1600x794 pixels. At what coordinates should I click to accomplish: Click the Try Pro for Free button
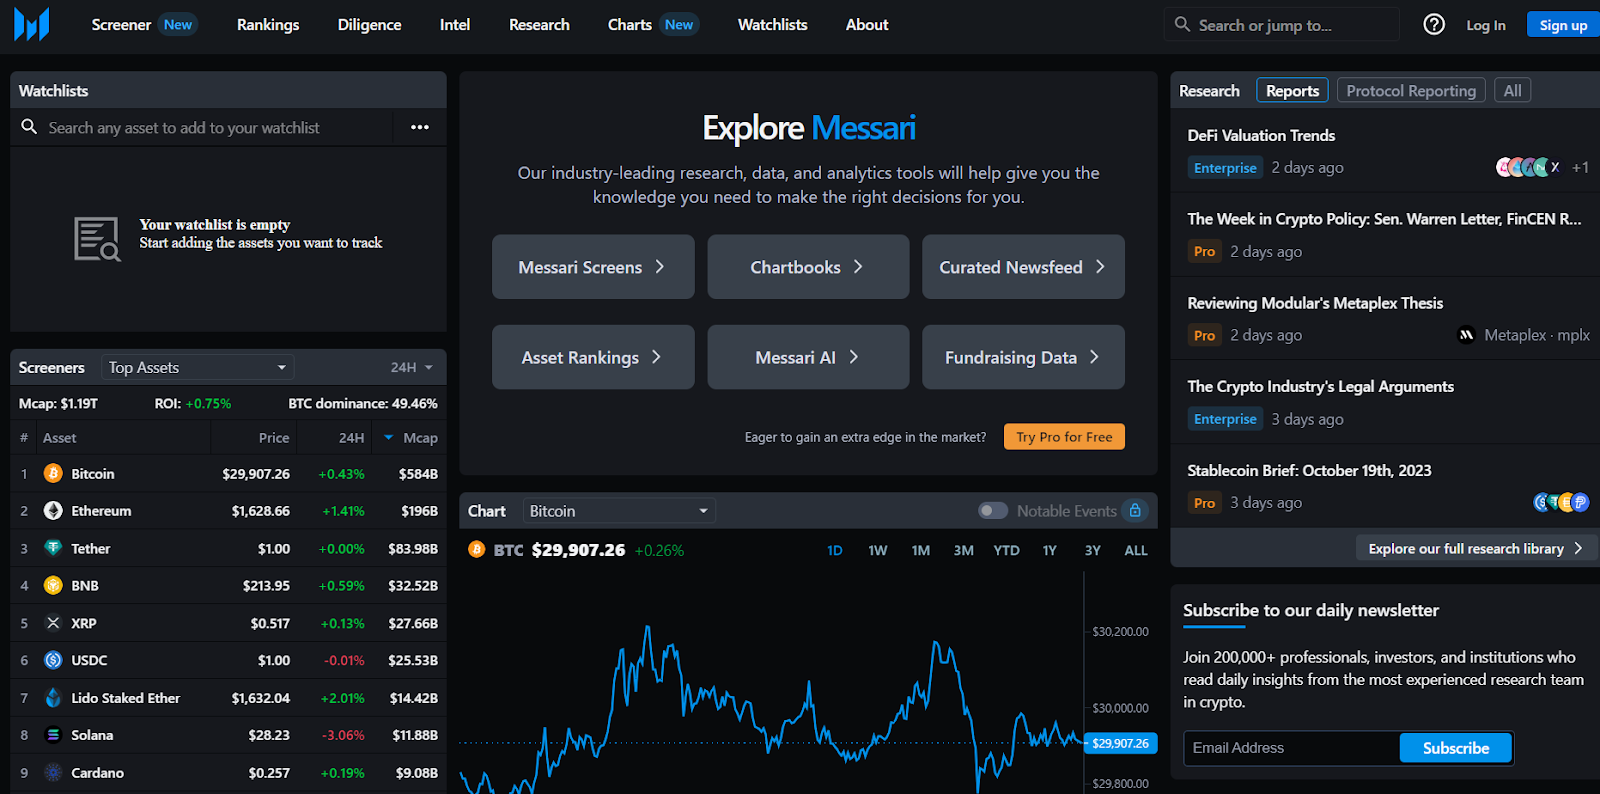coord(1064,437)
